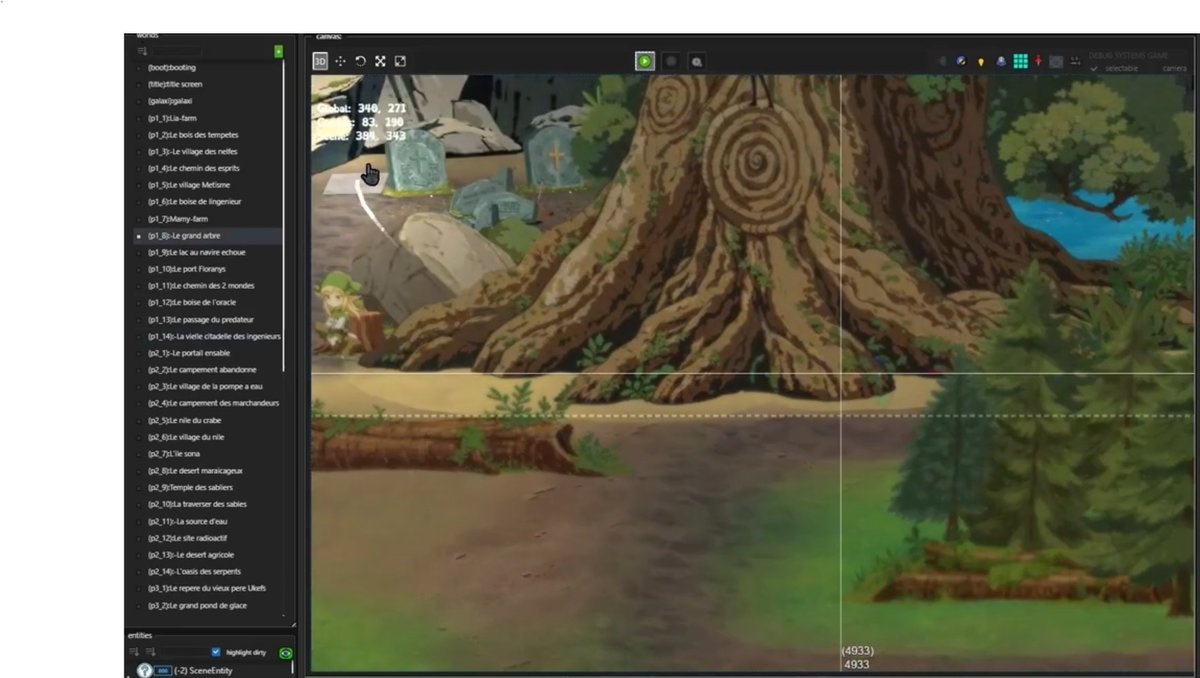Start the scene with the green play button
Screen dimensions: 1200x678
(645, 61)
